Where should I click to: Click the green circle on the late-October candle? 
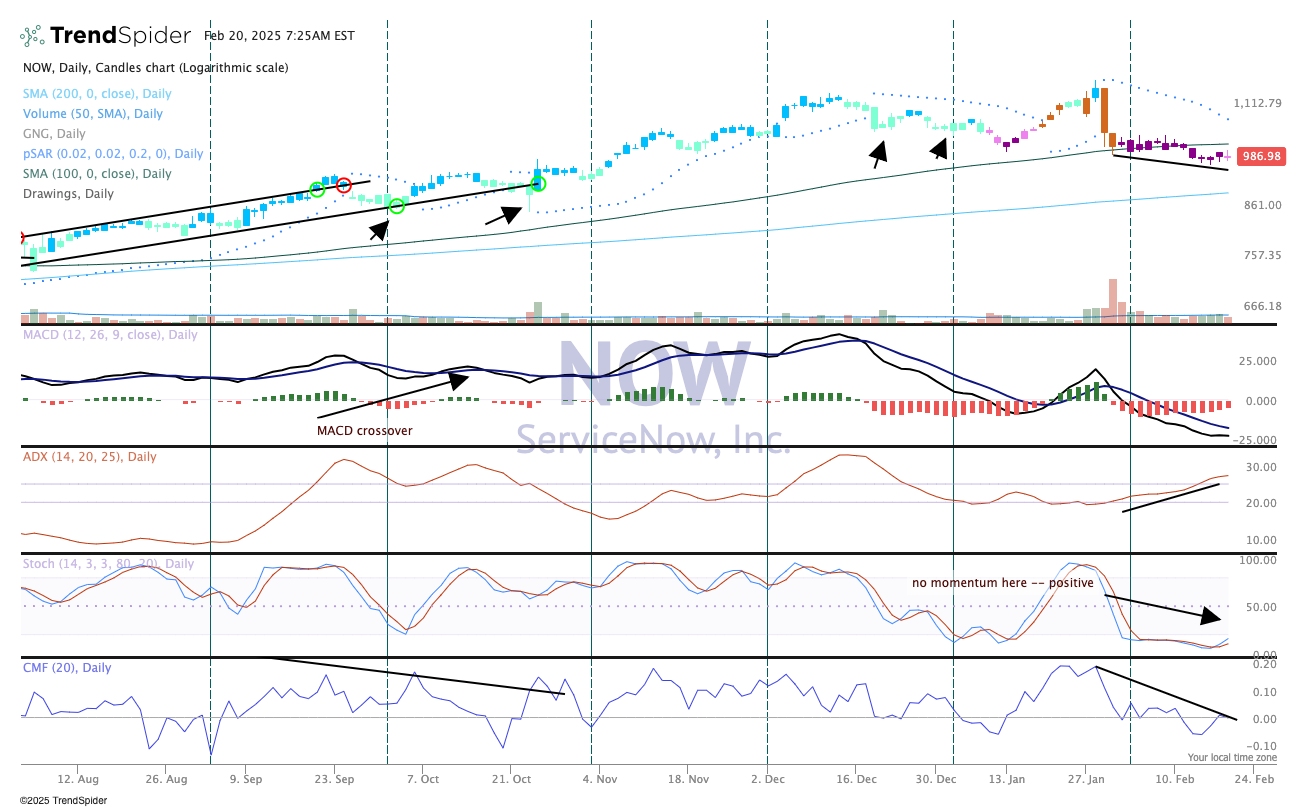pyautogui.click(x=538, y=183)
